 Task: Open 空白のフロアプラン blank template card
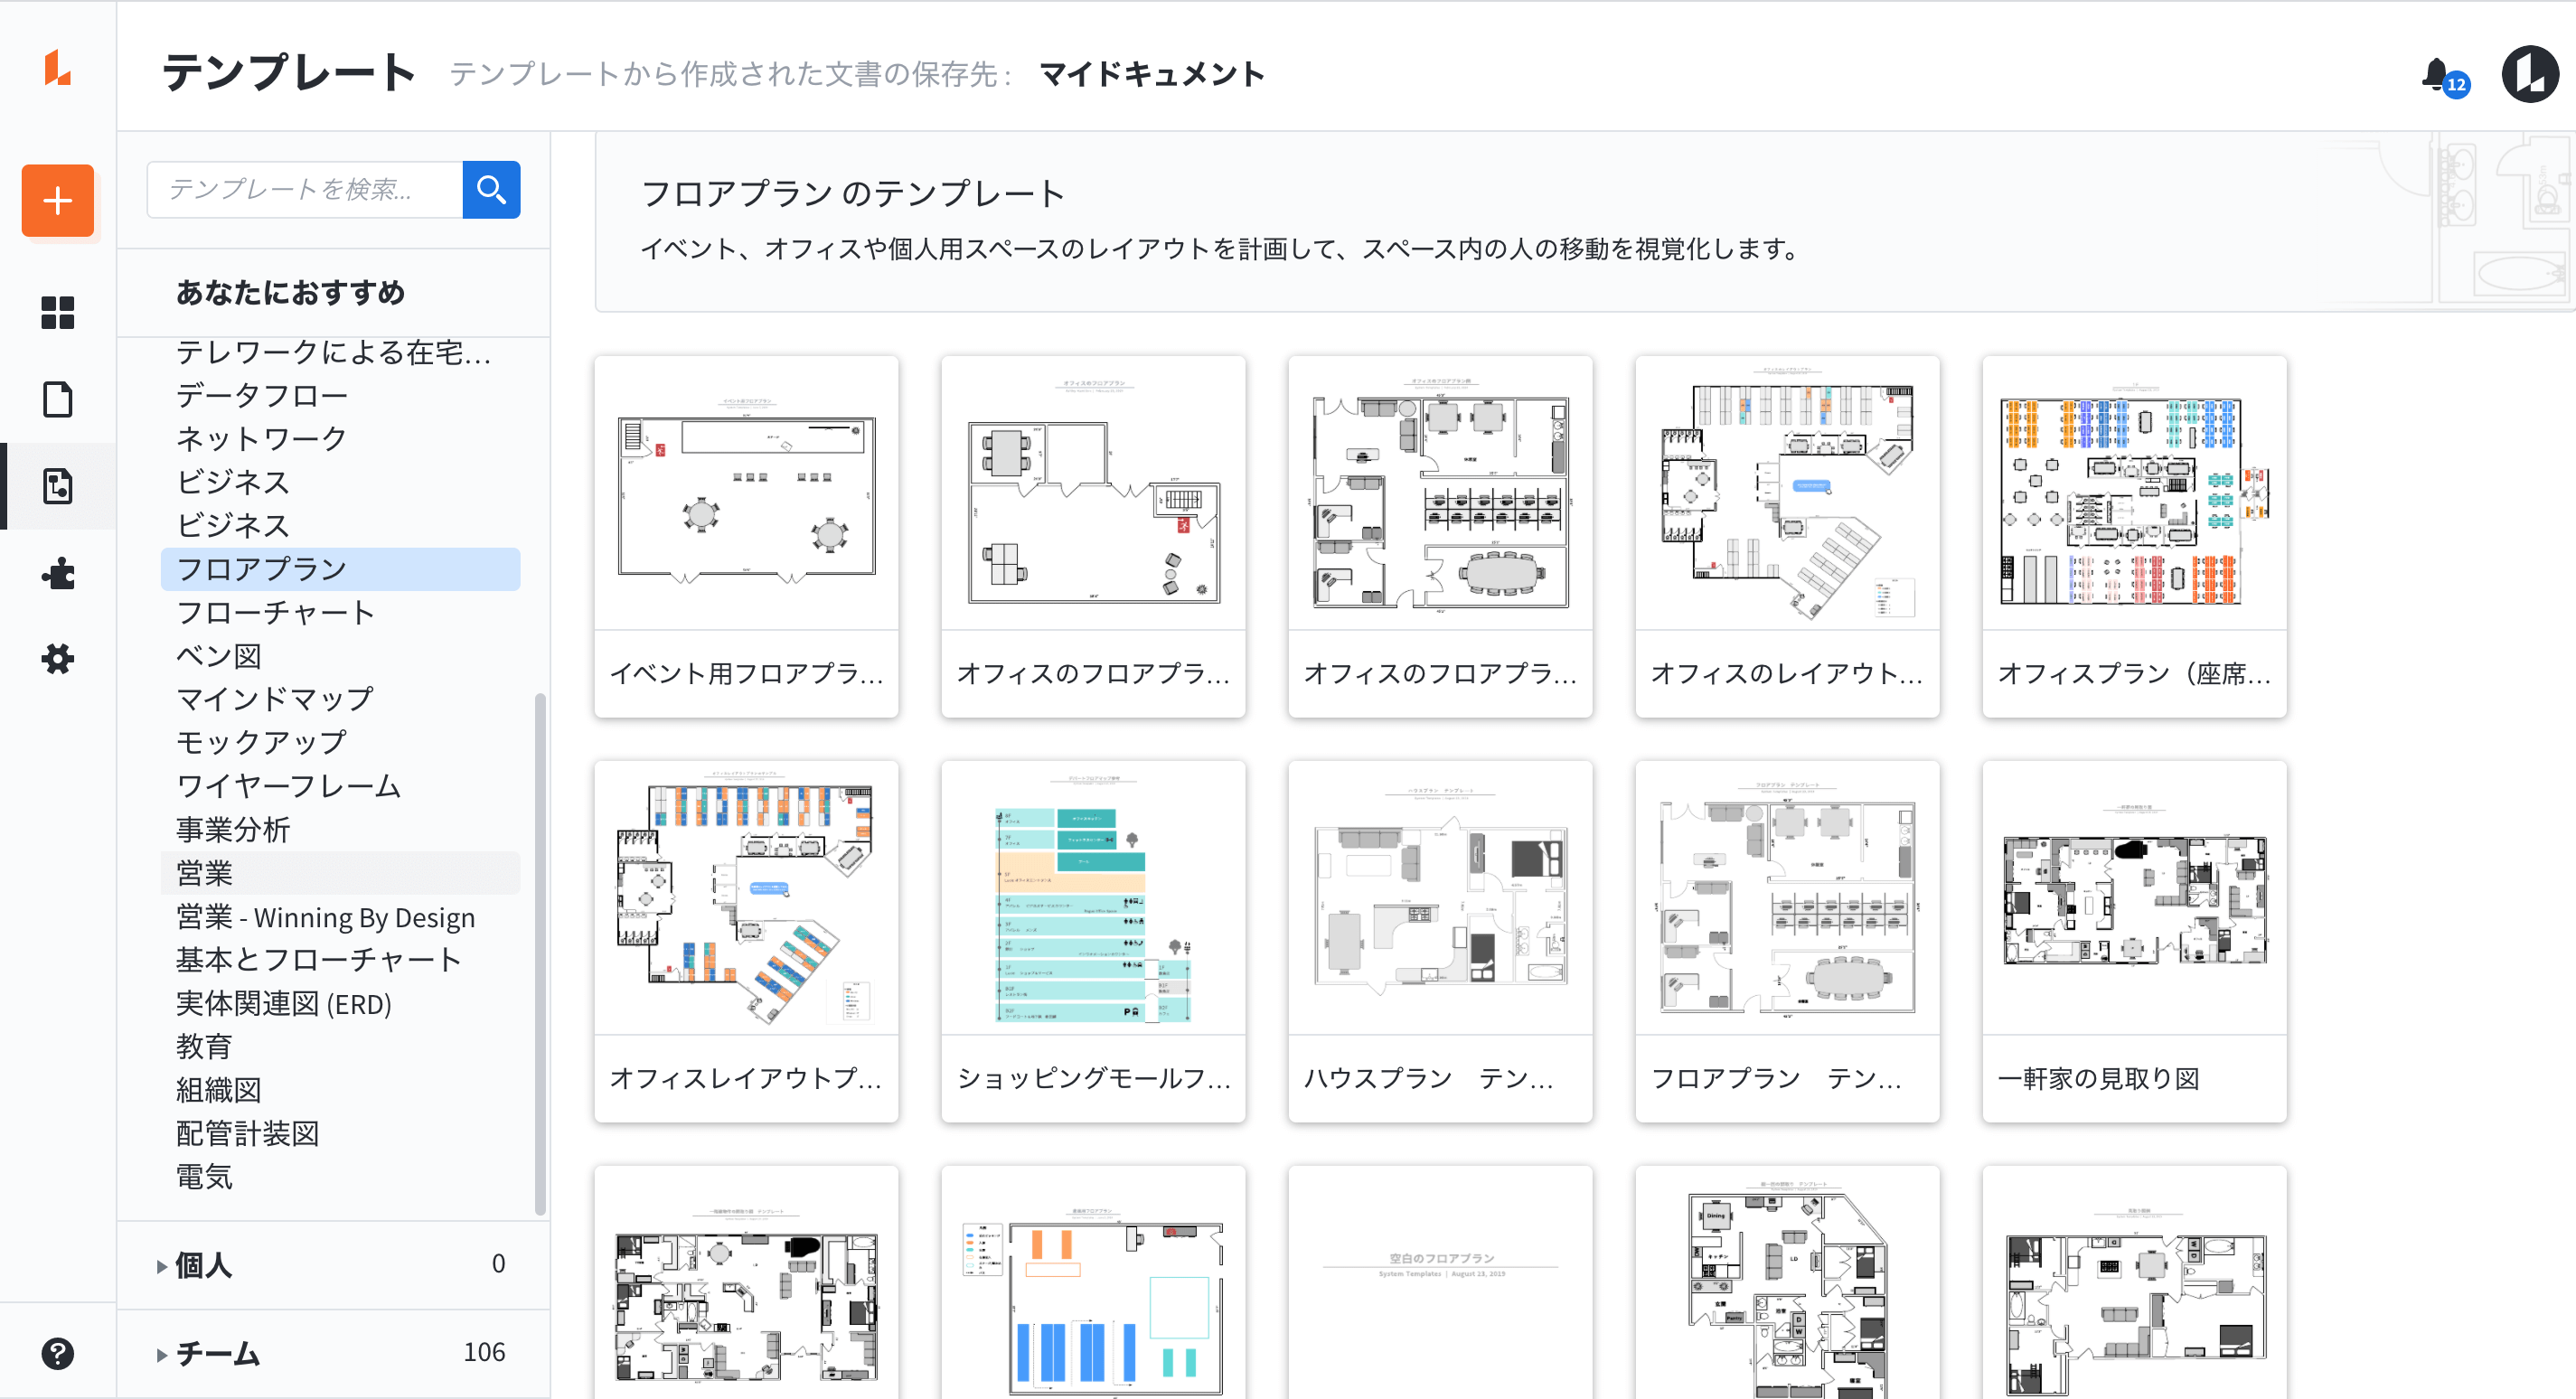pos(1440,1282)
